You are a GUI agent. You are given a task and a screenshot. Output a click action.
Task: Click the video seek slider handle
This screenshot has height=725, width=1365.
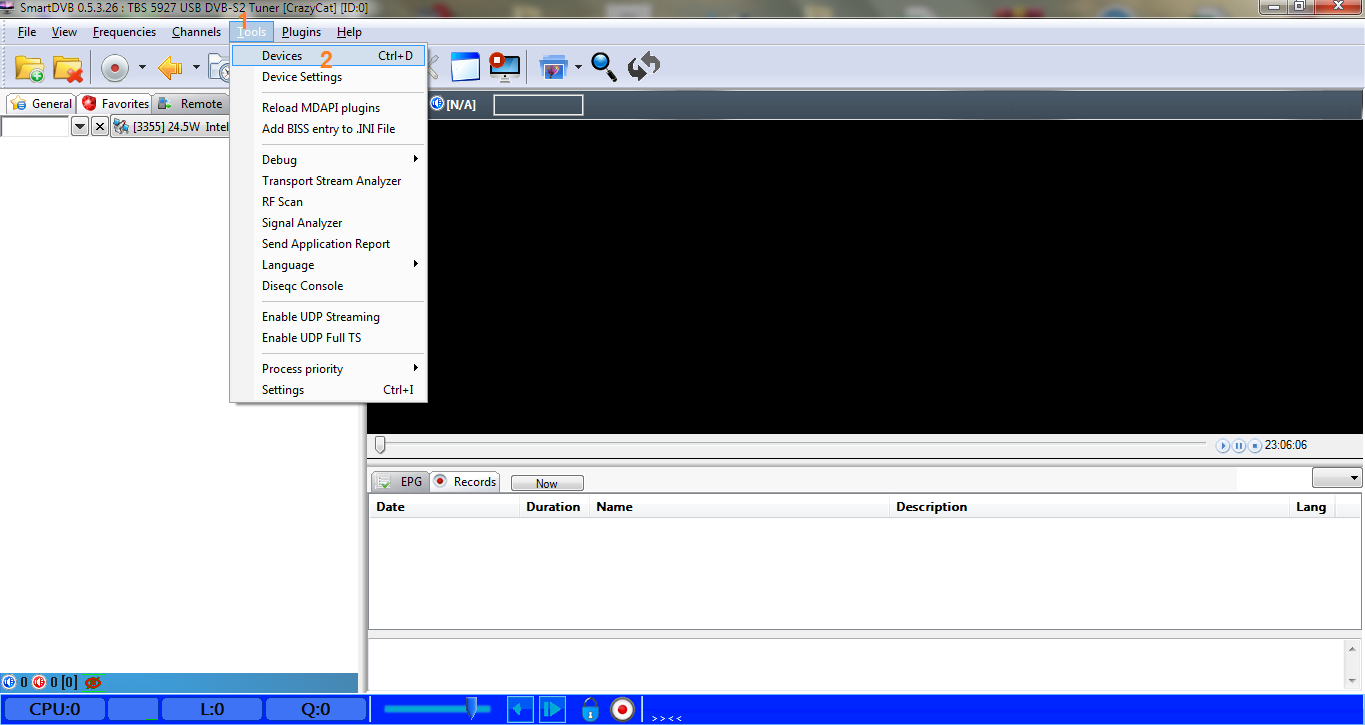tap(380, 444)
